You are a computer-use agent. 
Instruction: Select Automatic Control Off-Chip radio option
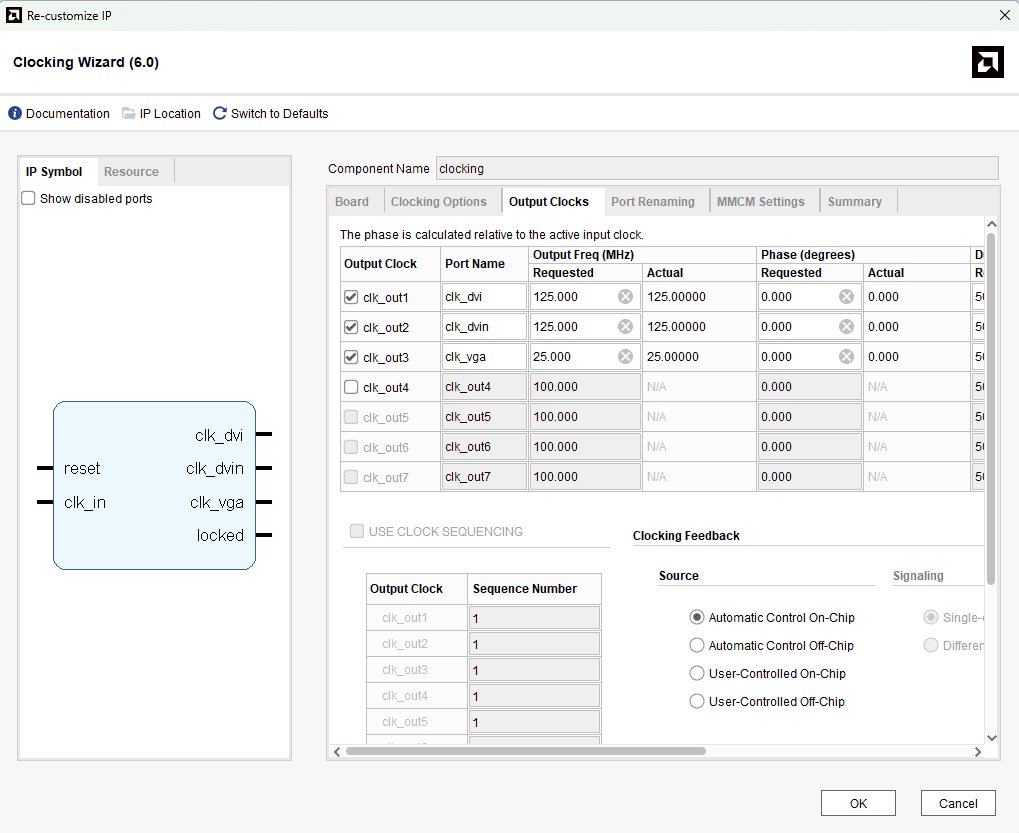[697, 646]
